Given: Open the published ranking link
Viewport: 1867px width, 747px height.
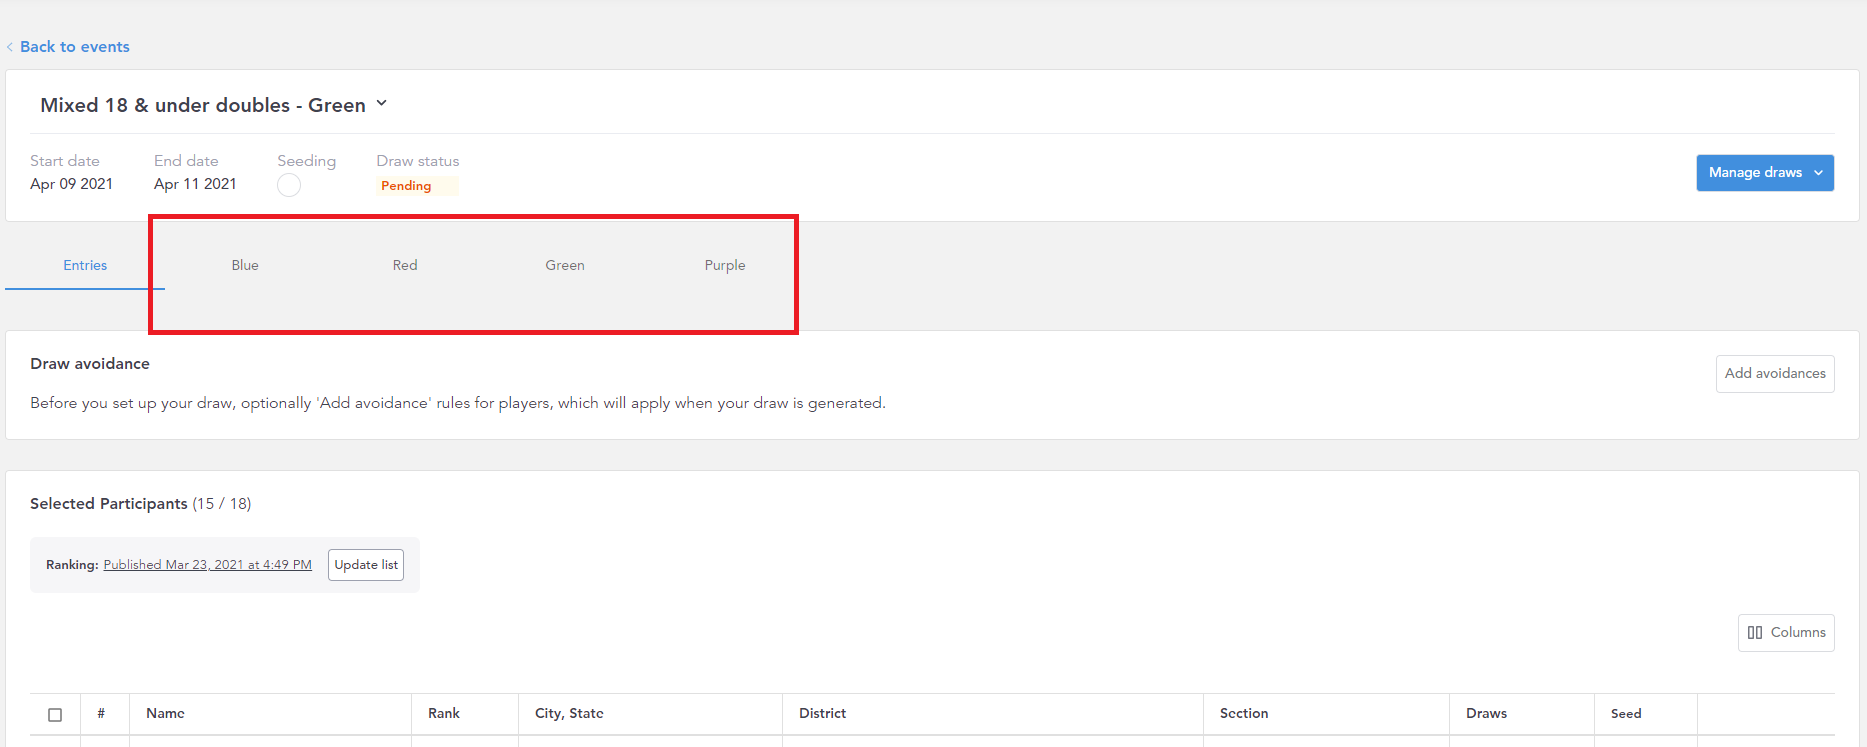Looking at the screenshot, I should coord(207,565).
